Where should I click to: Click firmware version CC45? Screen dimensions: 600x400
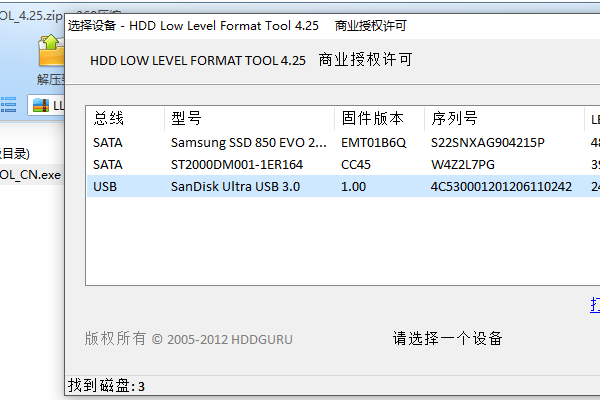tap(355, 165)
